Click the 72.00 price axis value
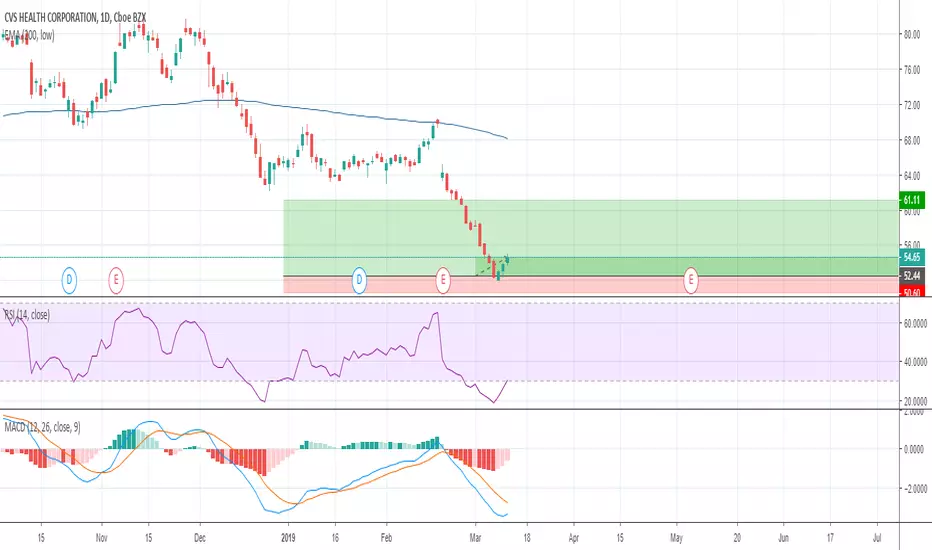Viewport: 932px width, 550px height. pos(912,105)
